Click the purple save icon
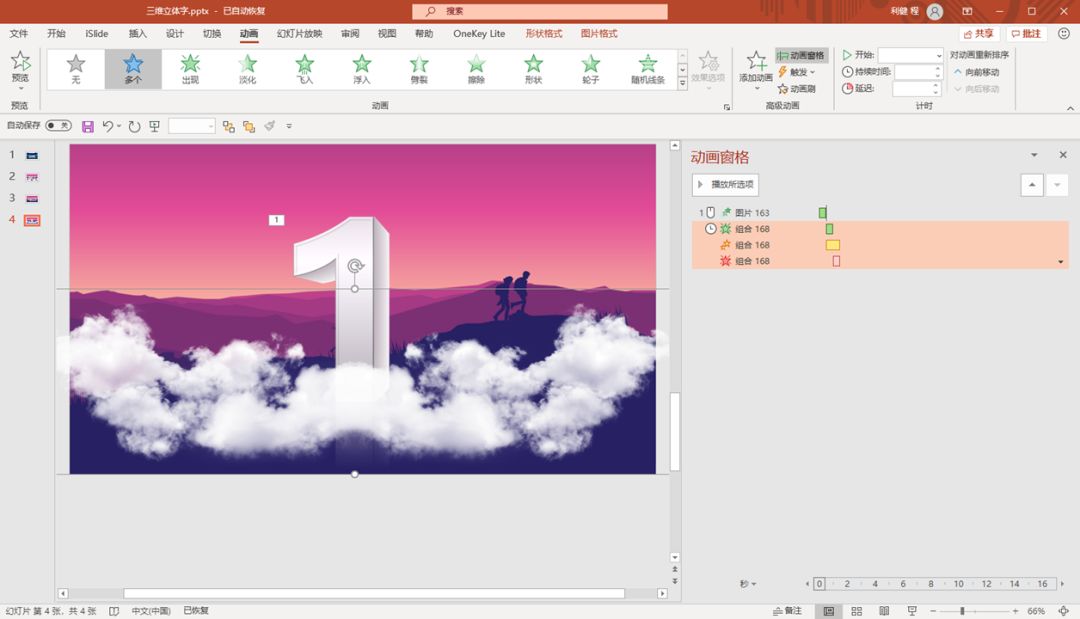The image size is (1080, 619). pyautogui.click(x=88, y=126)
